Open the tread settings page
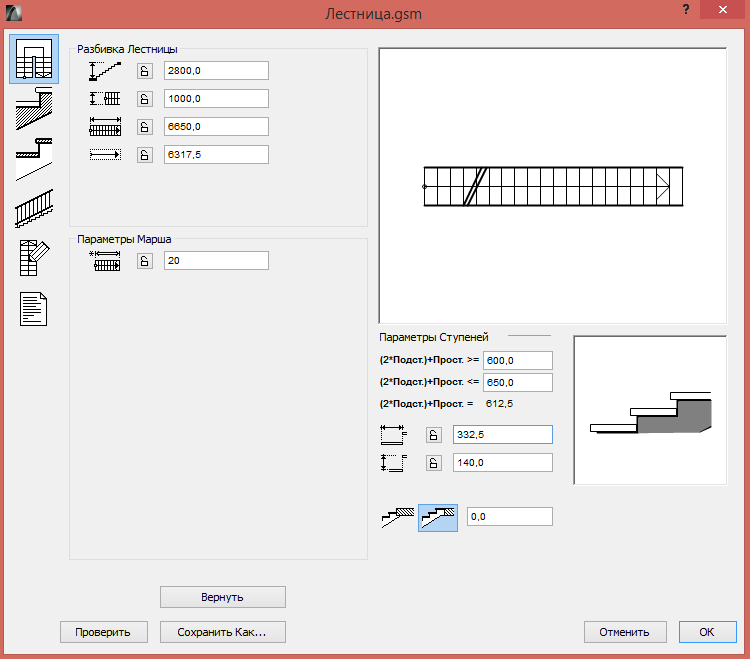Screen dimensions: 750x659 (34, 159)
